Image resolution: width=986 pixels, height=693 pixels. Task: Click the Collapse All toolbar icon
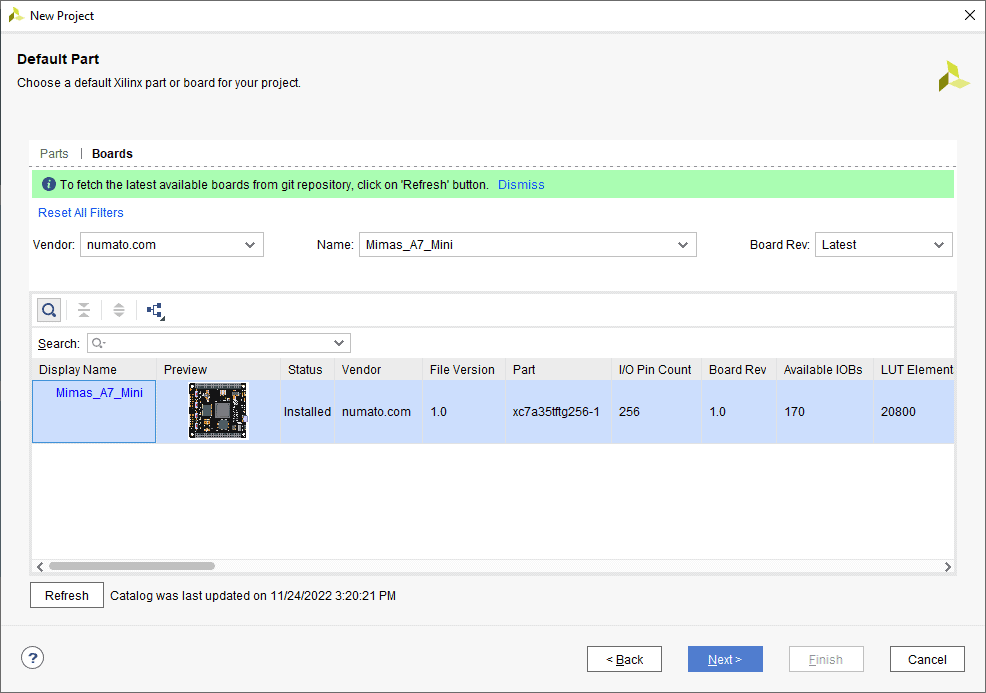click(84, 310)
